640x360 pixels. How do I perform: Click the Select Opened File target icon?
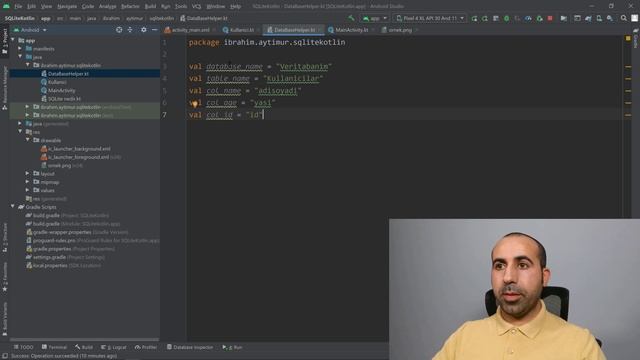[x=119, y=30]
